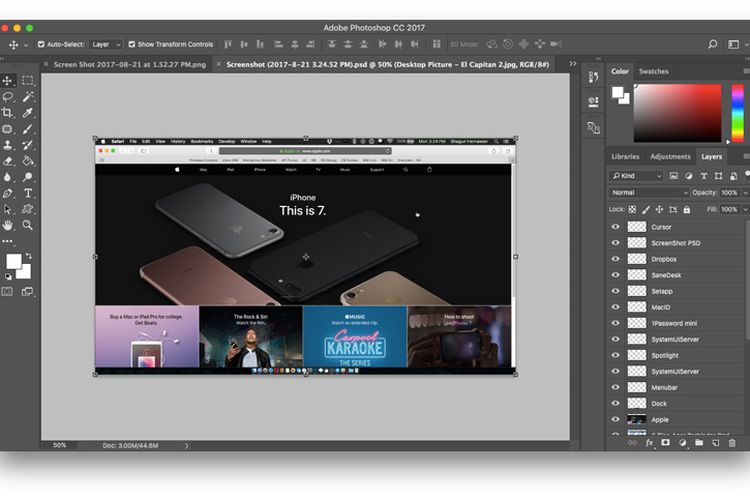The height and width of the screenshot is (500, 750).
Task: Hide the Cursor layer
Action: click(x=616, y=227)
